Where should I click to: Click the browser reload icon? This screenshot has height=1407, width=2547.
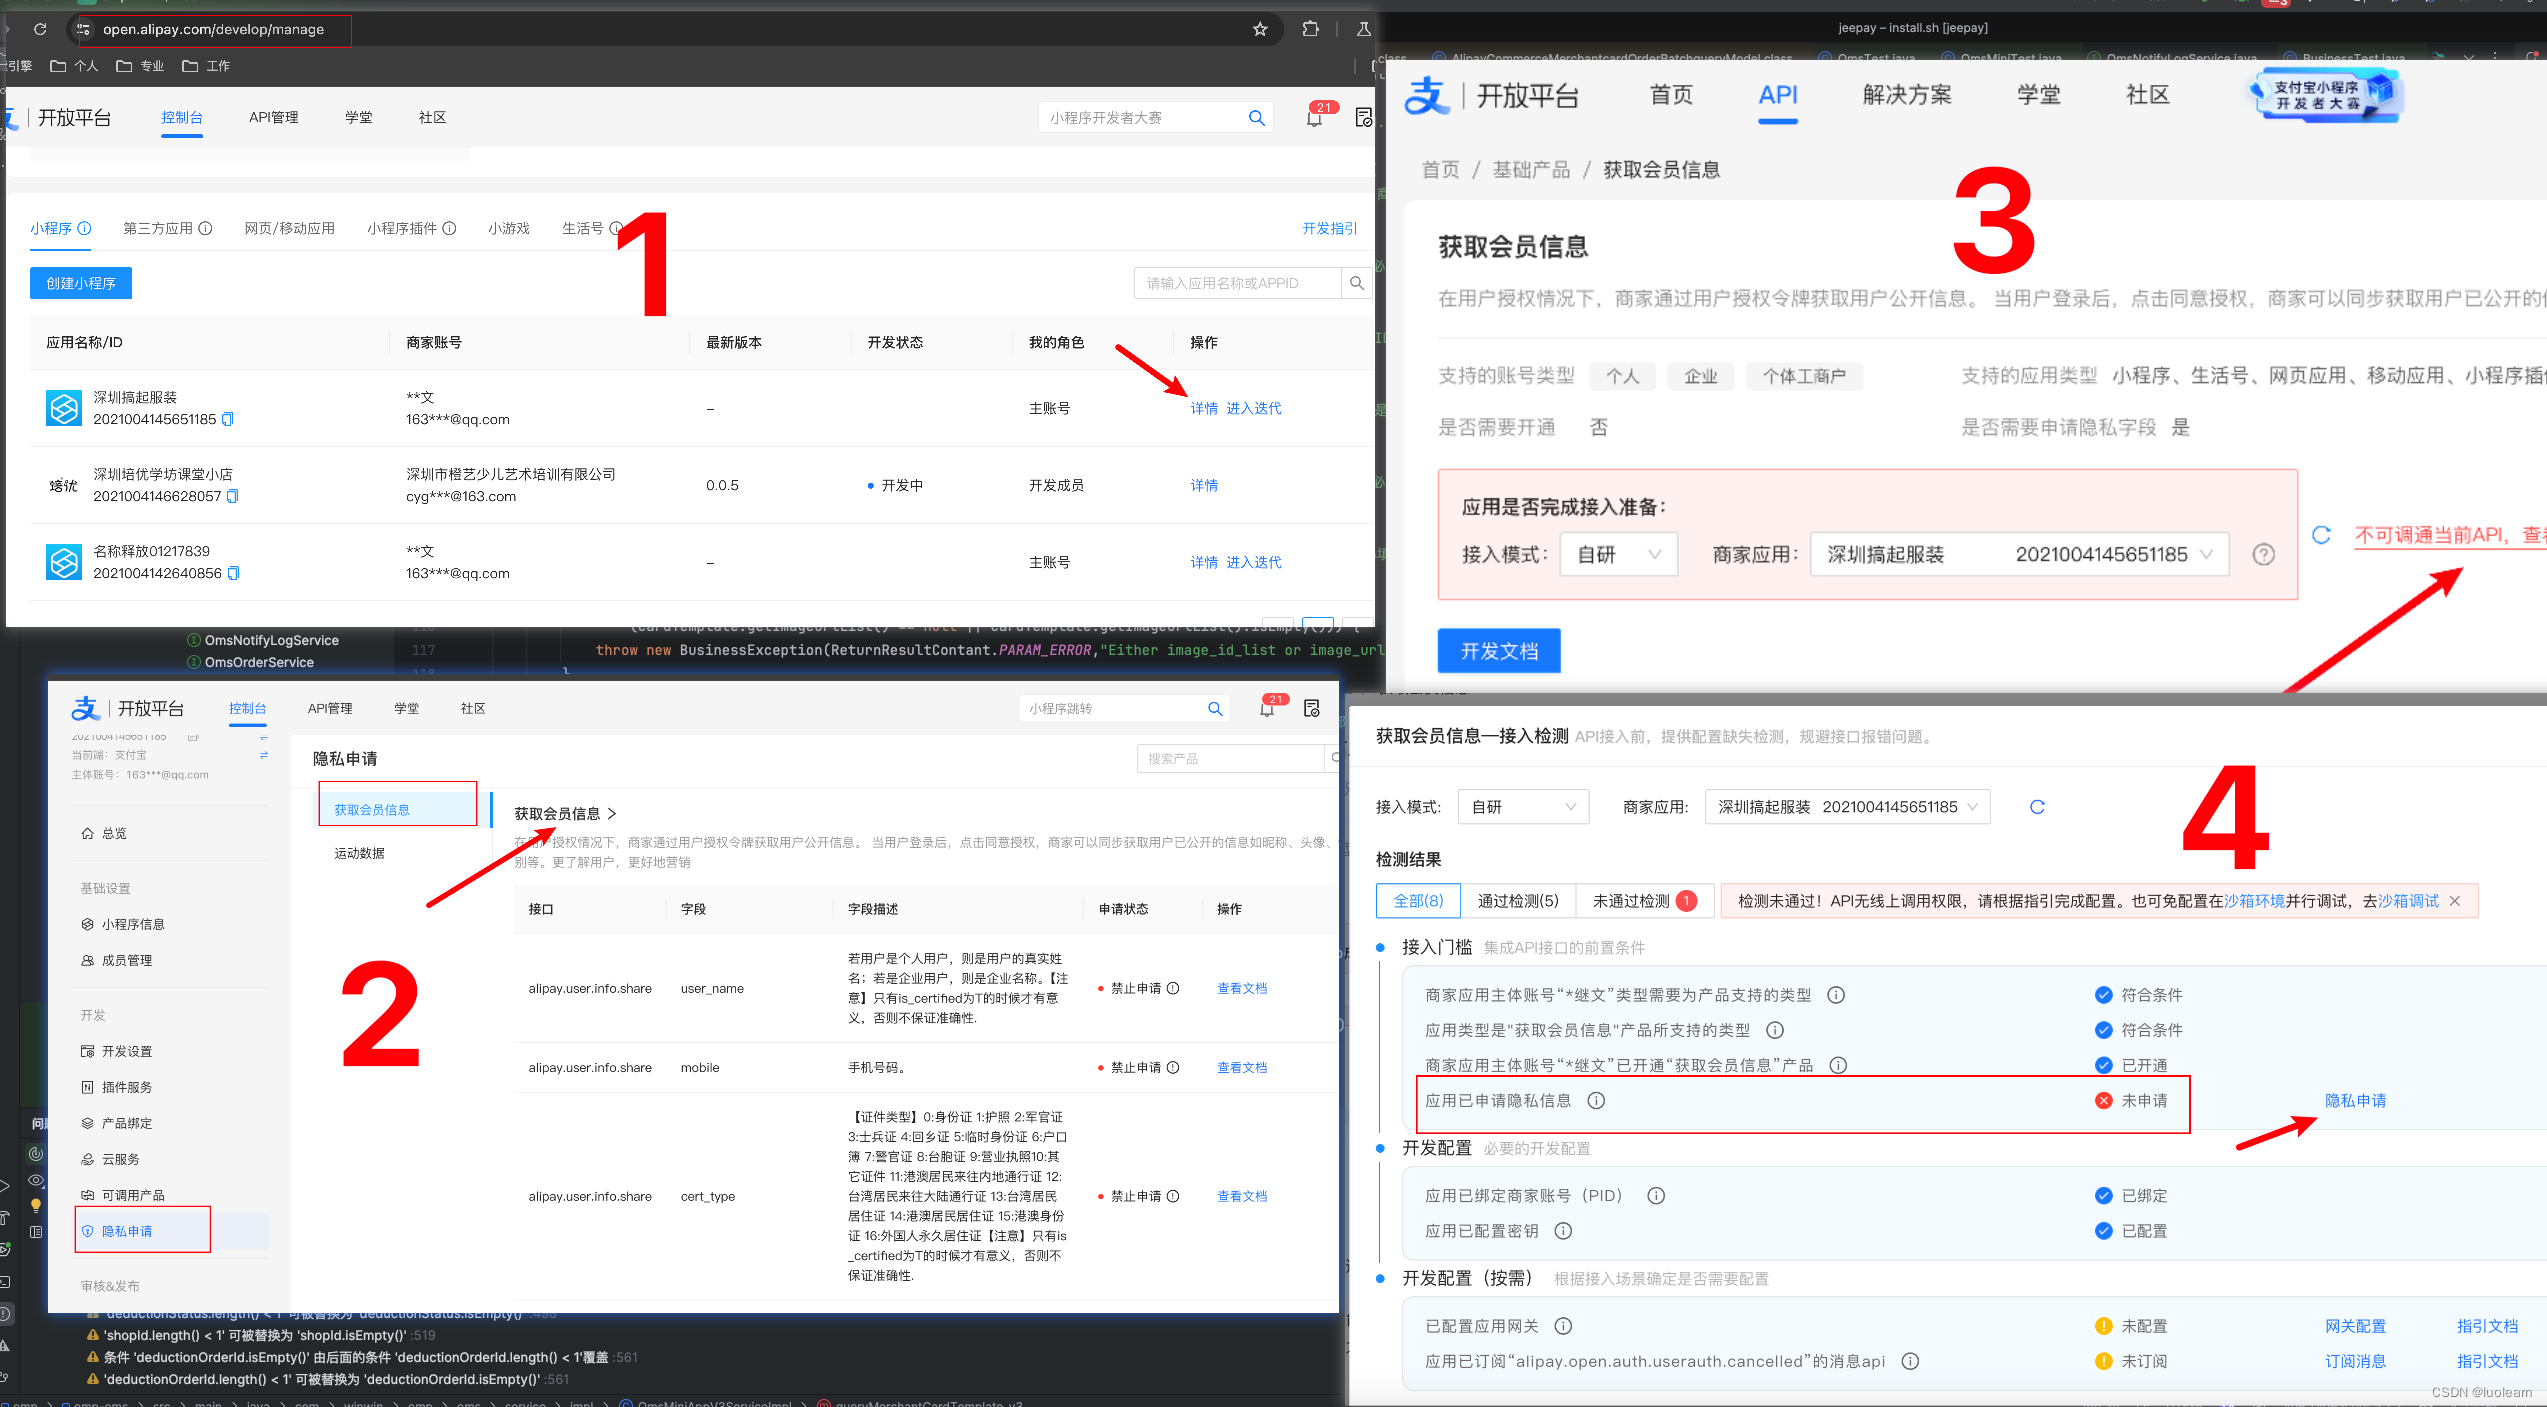tap(40, 29)
